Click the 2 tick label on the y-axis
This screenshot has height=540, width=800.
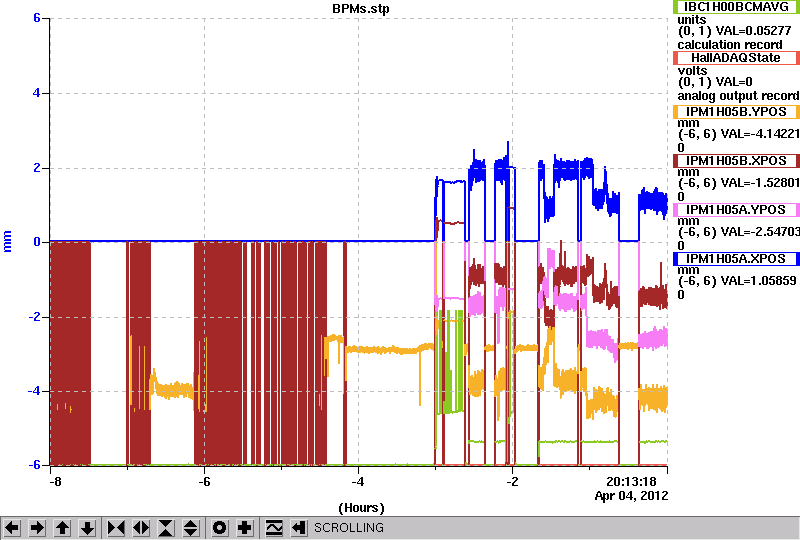pyautogui.click(x=37, y=168)
